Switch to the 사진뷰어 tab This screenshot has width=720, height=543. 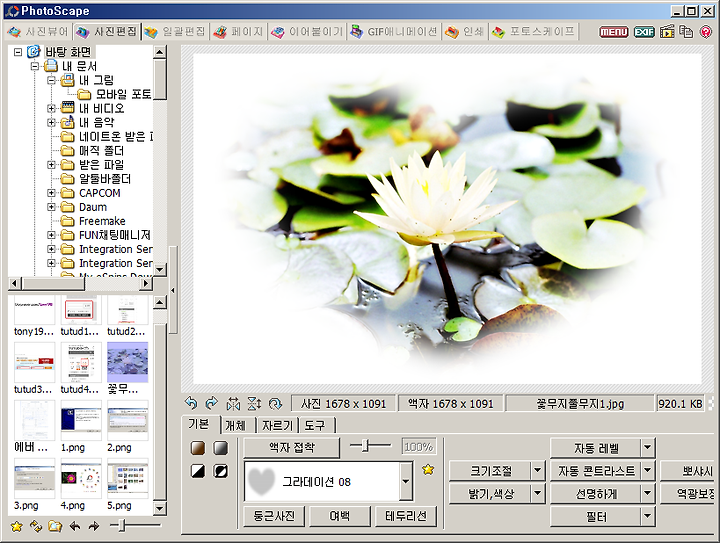pos(38,32)
